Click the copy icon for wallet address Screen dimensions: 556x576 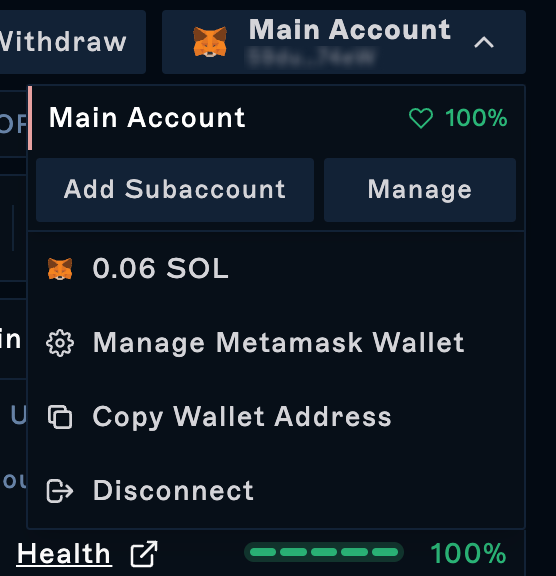coord(60,417)
